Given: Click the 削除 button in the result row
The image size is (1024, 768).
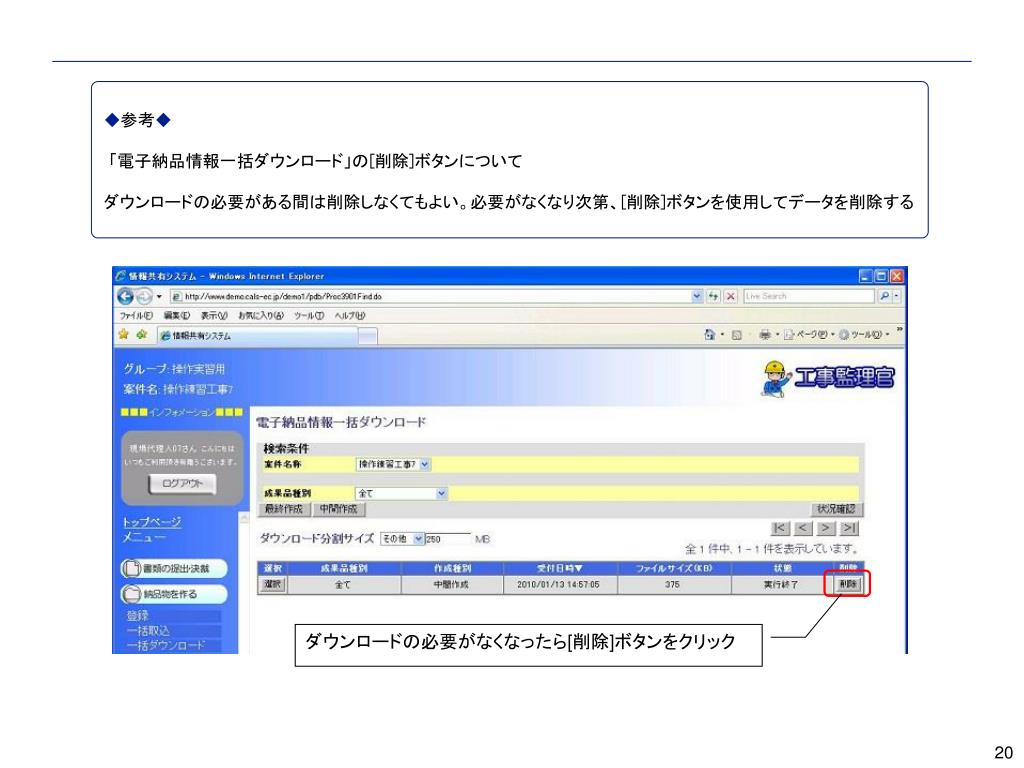Looking at the screenshot, I should point(847,584).
